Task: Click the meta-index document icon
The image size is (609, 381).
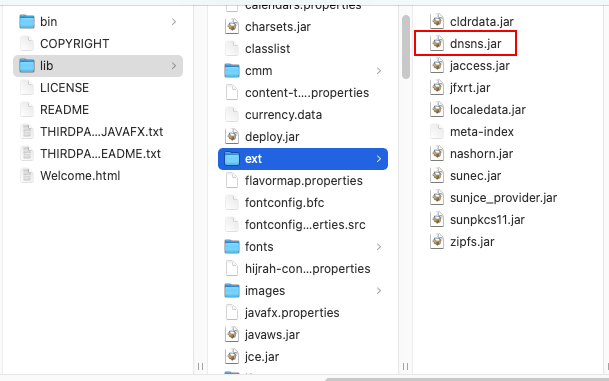Action: tap(437, 132)
